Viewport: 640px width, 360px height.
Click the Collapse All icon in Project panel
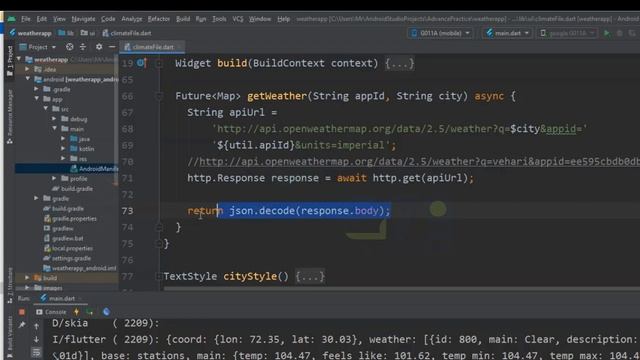coord(83,47)
